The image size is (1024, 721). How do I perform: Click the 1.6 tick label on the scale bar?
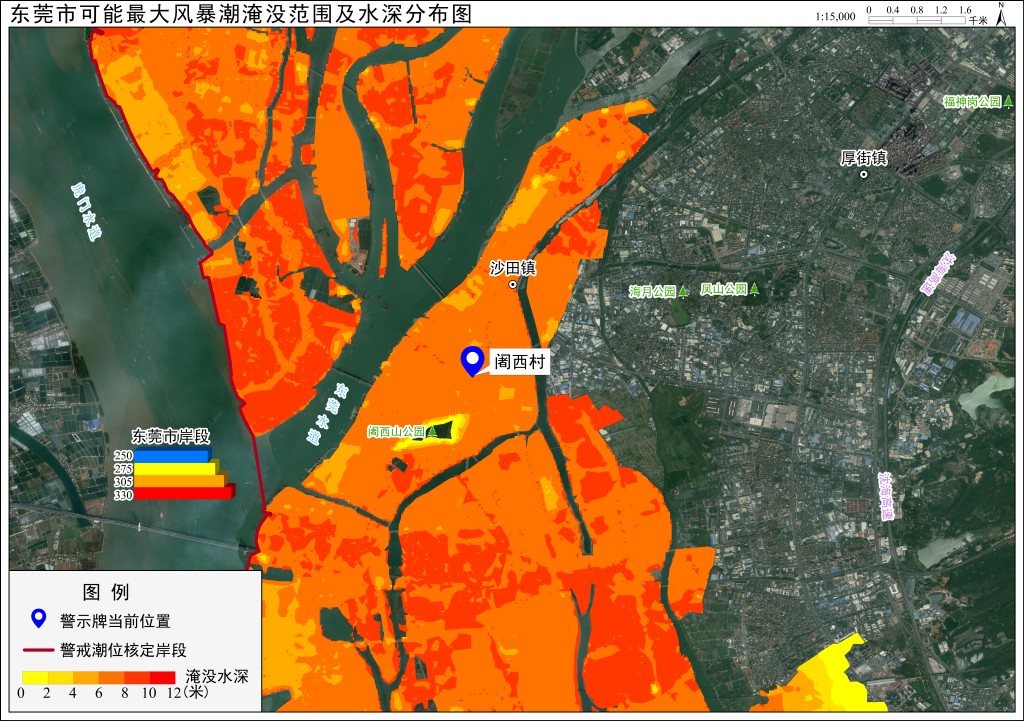965,10
